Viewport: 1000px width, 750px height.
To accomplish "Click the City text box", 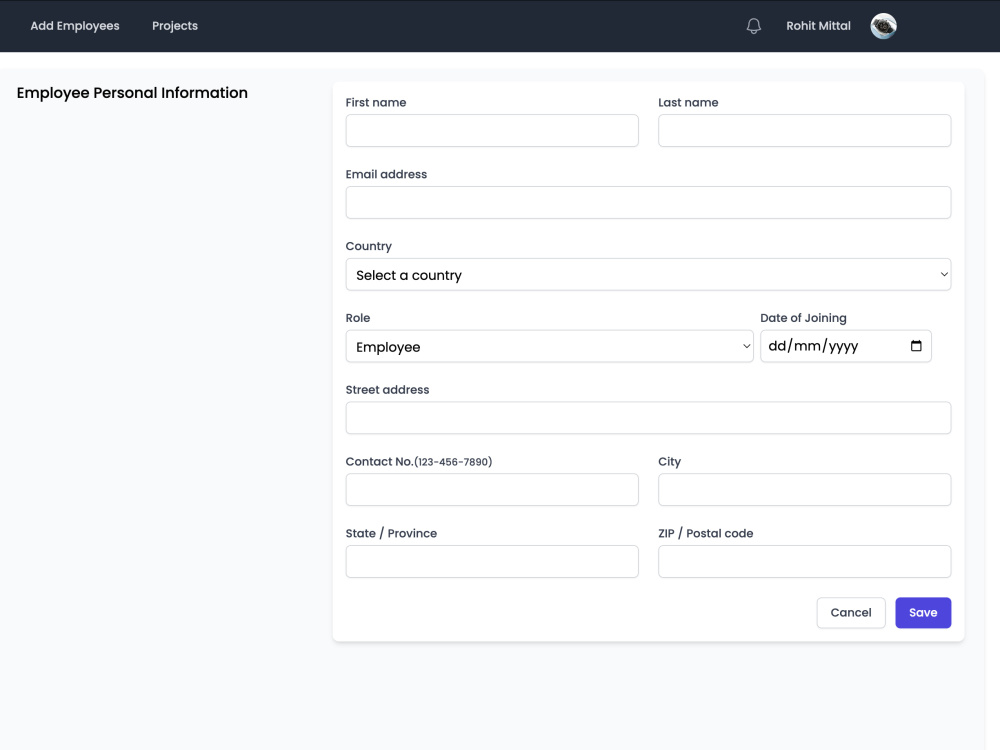I will 804,490.
